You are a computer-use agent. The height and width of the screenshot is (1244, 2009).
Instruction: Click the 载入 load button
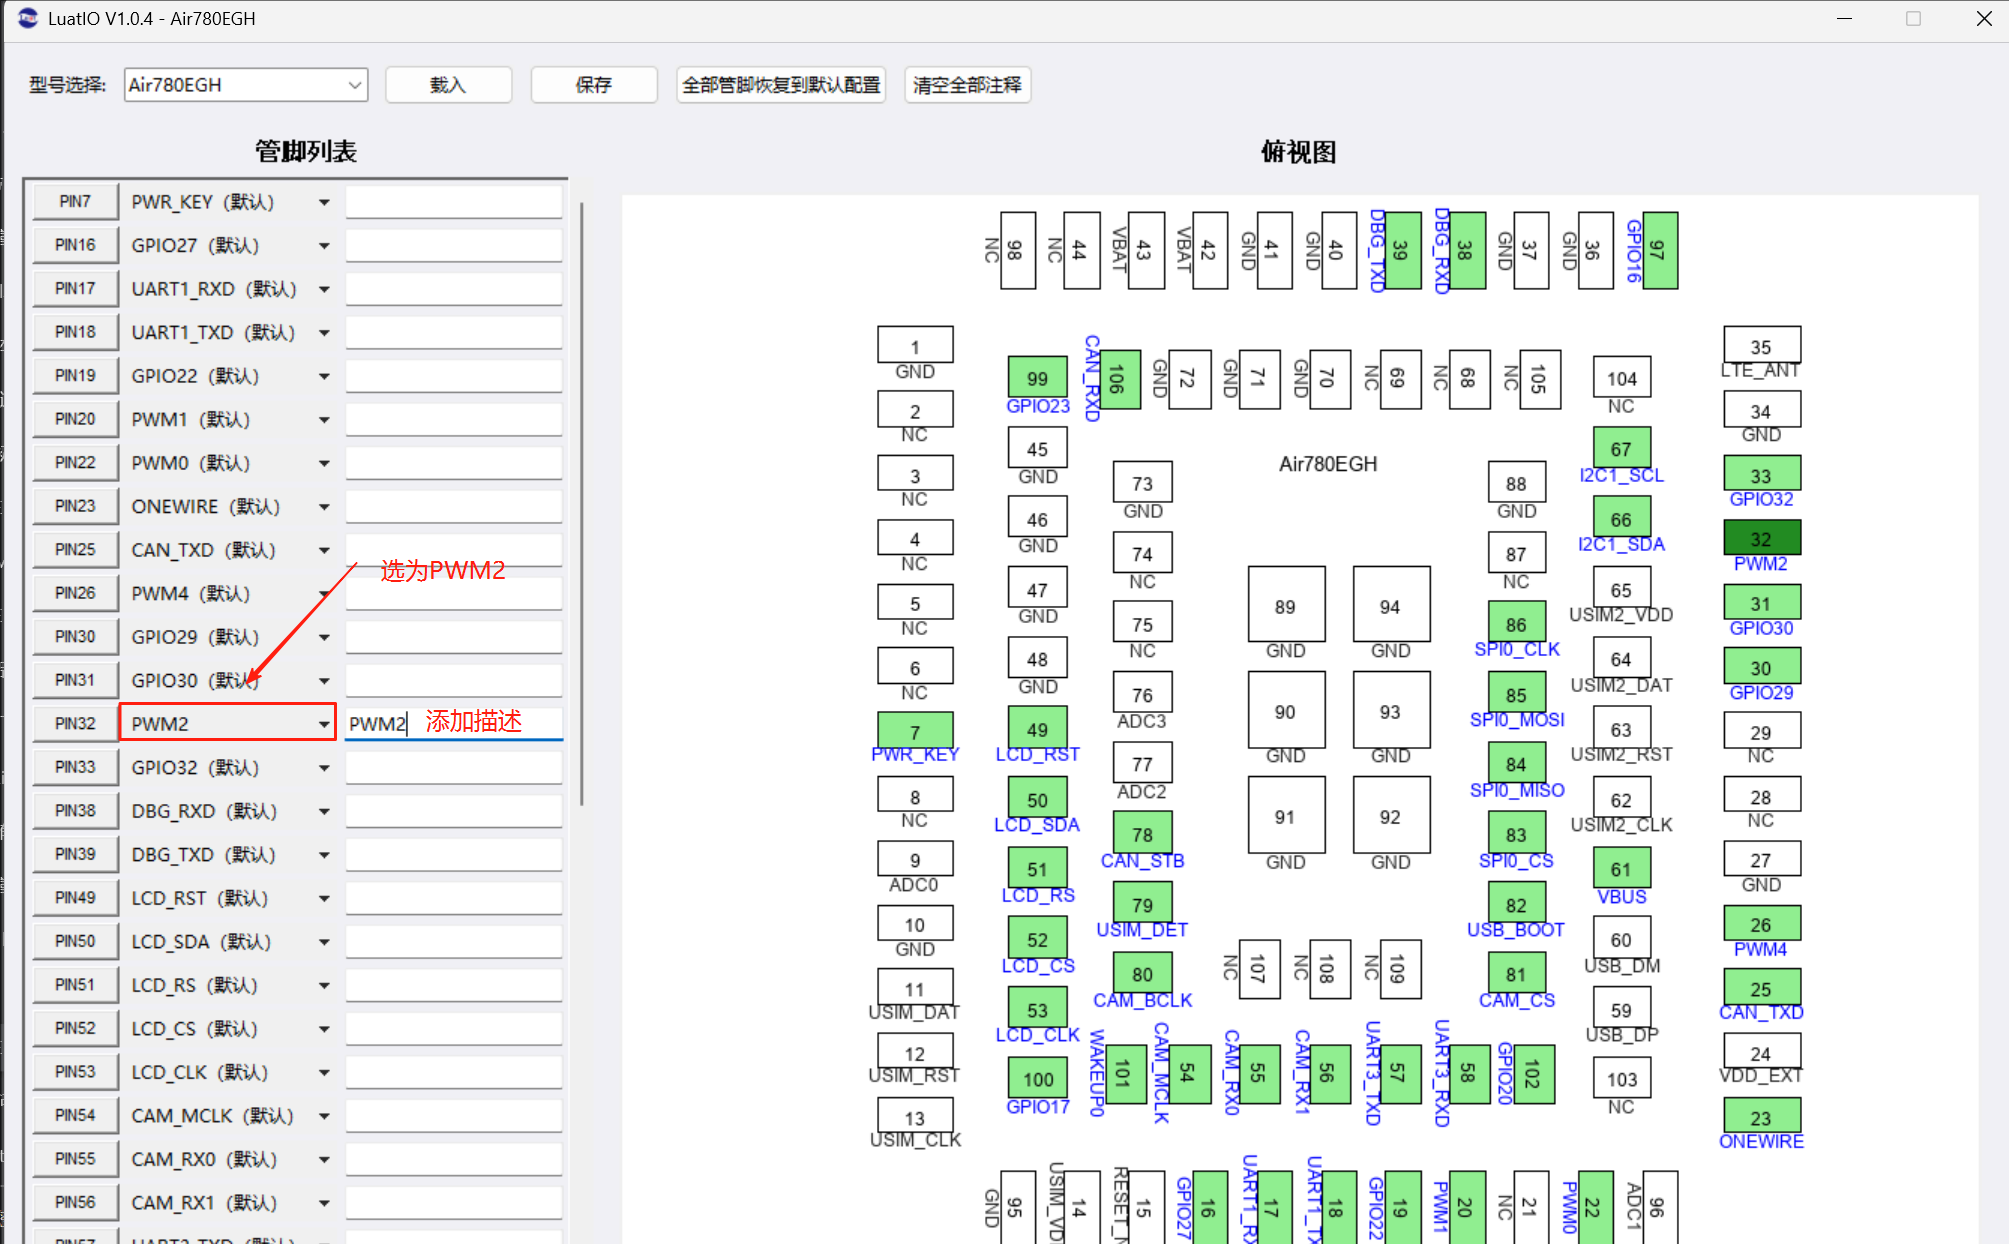click(448, 85)
